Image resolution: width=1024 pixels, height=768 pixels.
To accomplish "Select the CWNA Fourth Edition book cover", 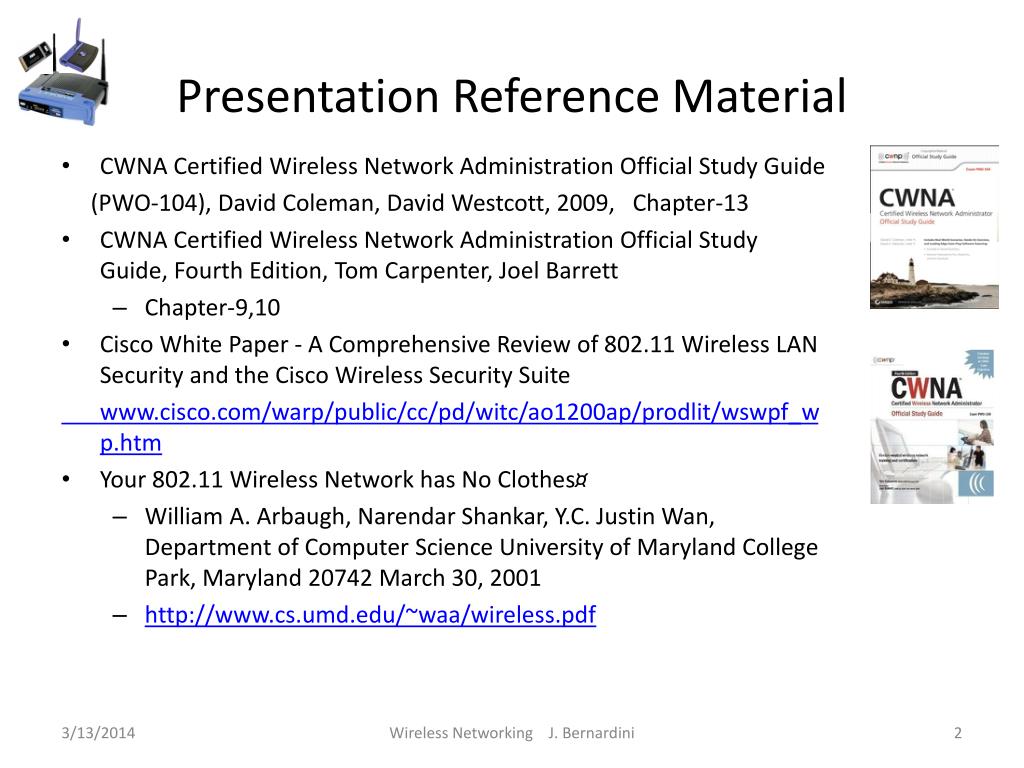I will pos(933,427).
